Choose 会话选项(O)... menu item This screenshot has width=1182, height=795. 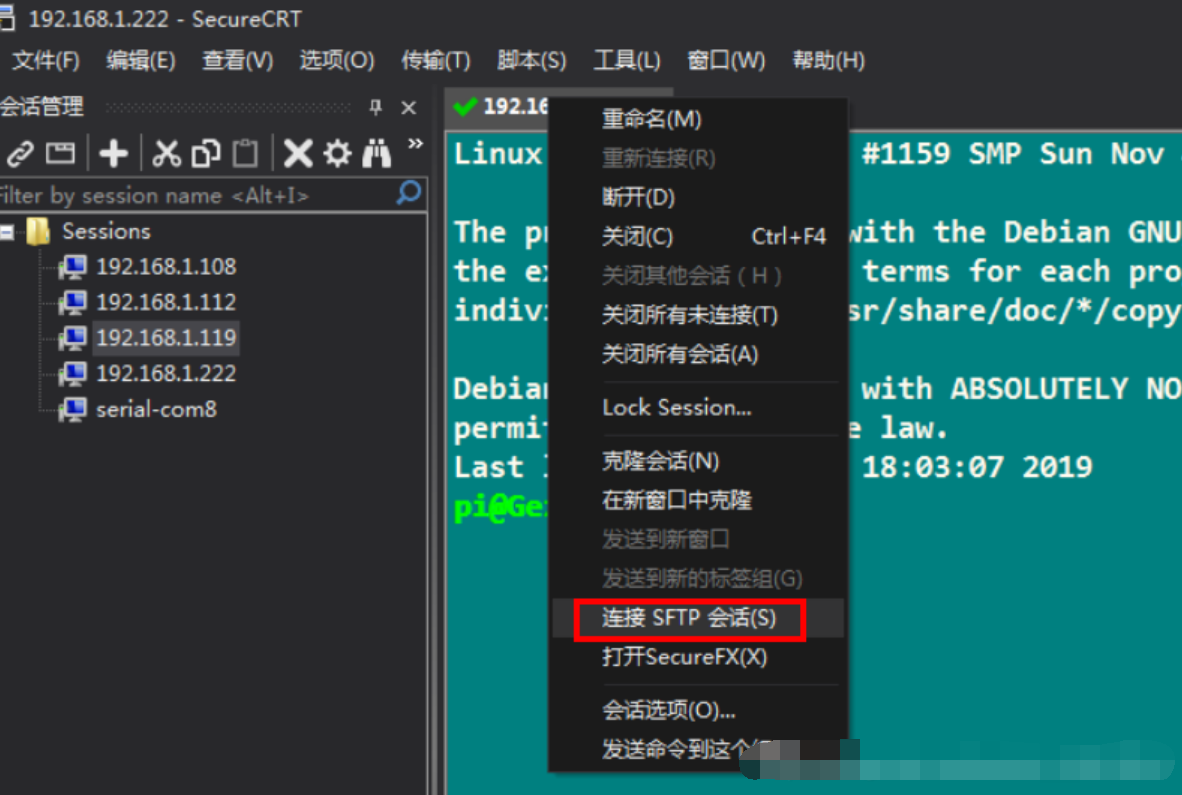coord(698,711)
